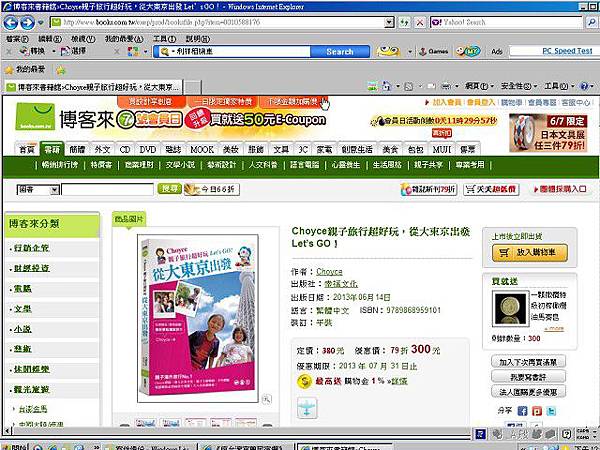Click the magnify icon below book cover
The width and height of the screenshot is (600, 450).
pyautogui.click(x=267, y=399)
